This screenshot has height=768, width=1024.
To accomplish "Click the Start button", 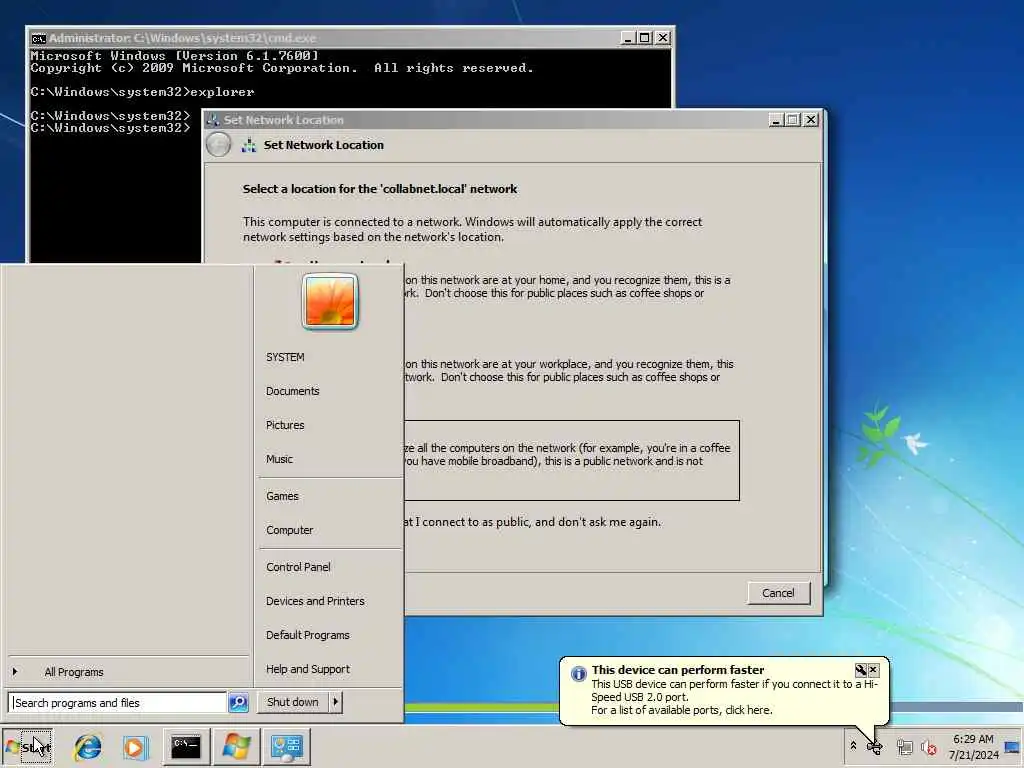I will pyautogui.click(x=27, y=746).
